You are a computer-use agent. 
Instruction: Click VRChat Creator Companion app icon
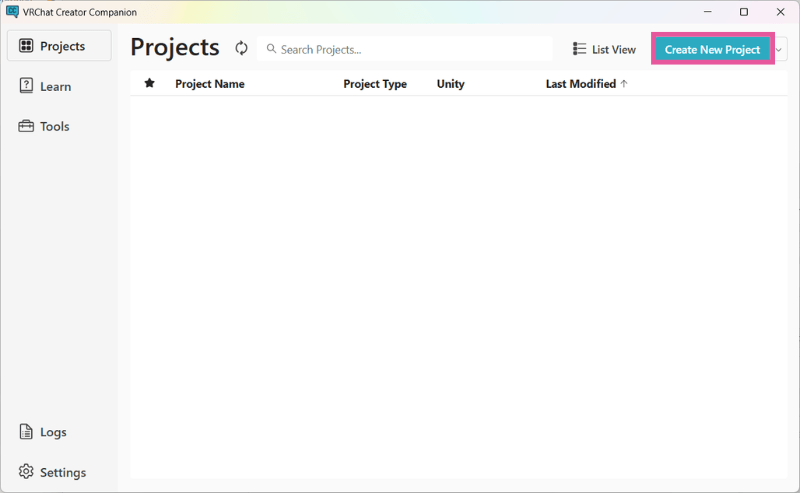tap(13, 12)
